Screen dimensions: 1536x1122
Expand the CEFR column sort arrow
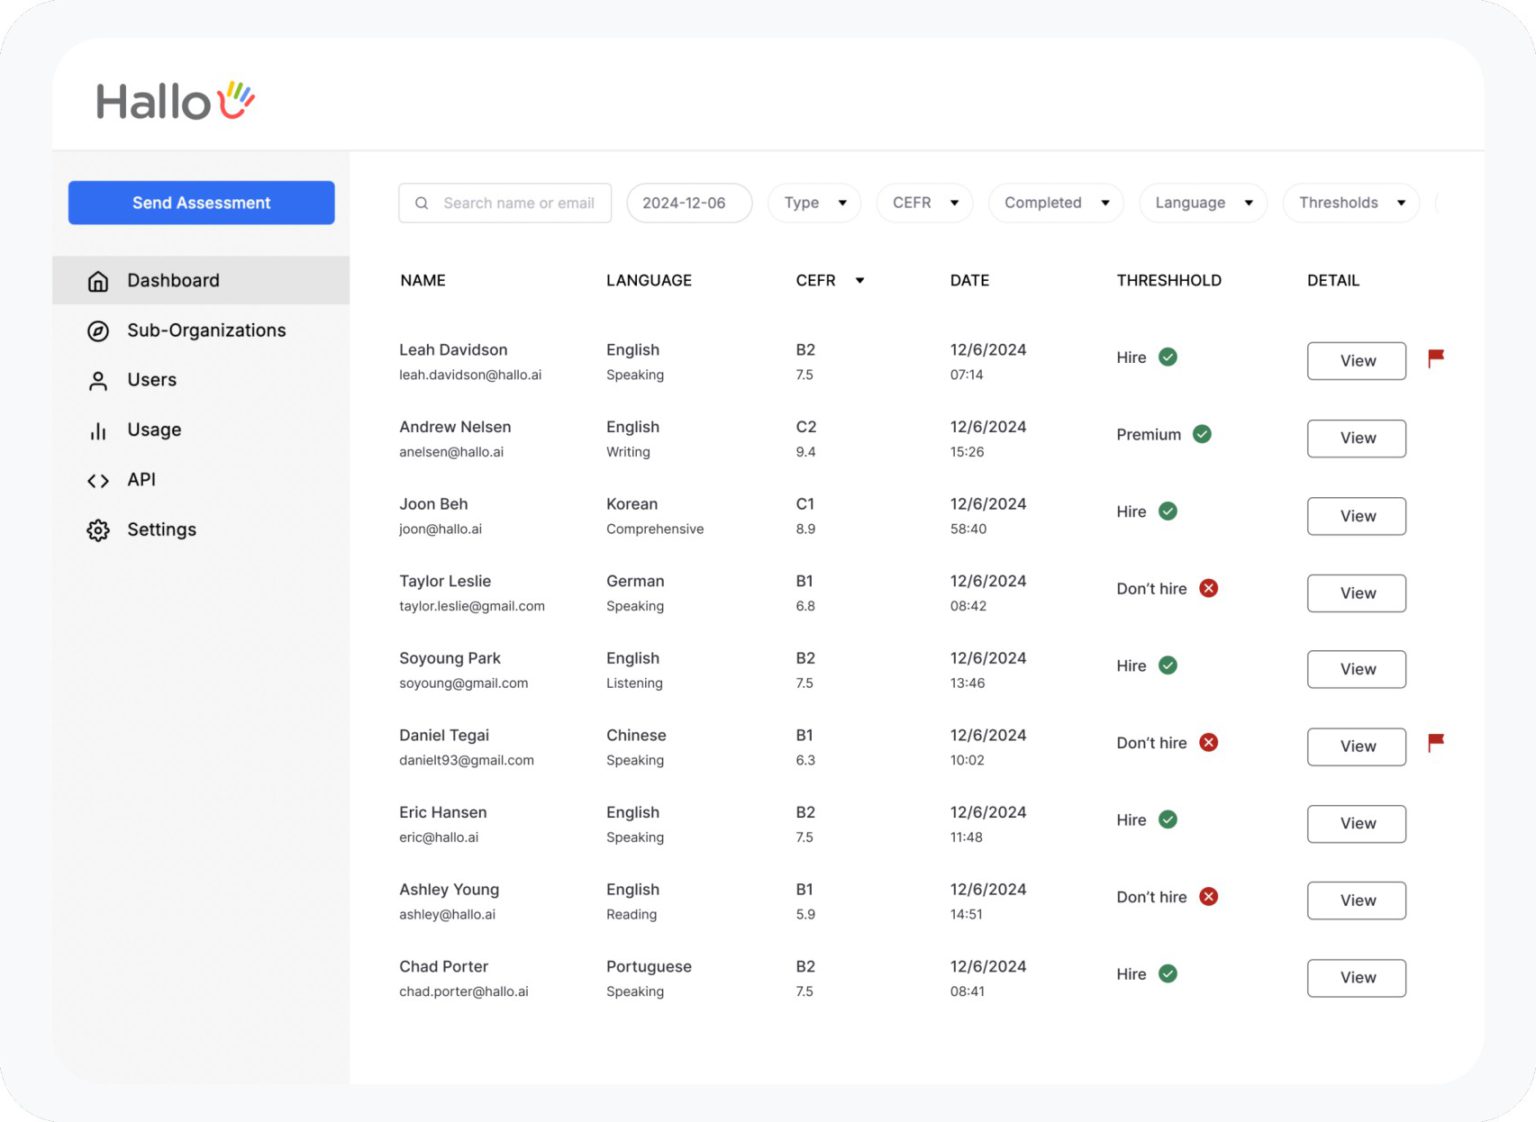tap(860, 281)
